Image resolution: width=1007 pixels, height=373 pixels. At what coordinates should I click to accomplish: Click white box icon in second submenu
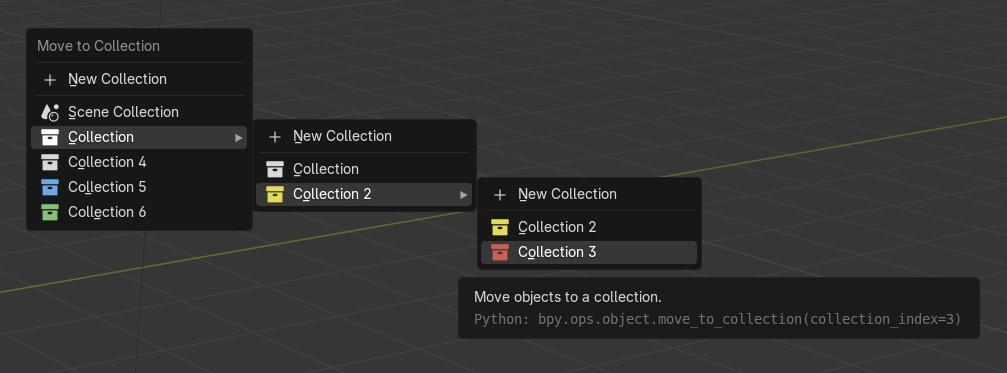pos(274,169)
